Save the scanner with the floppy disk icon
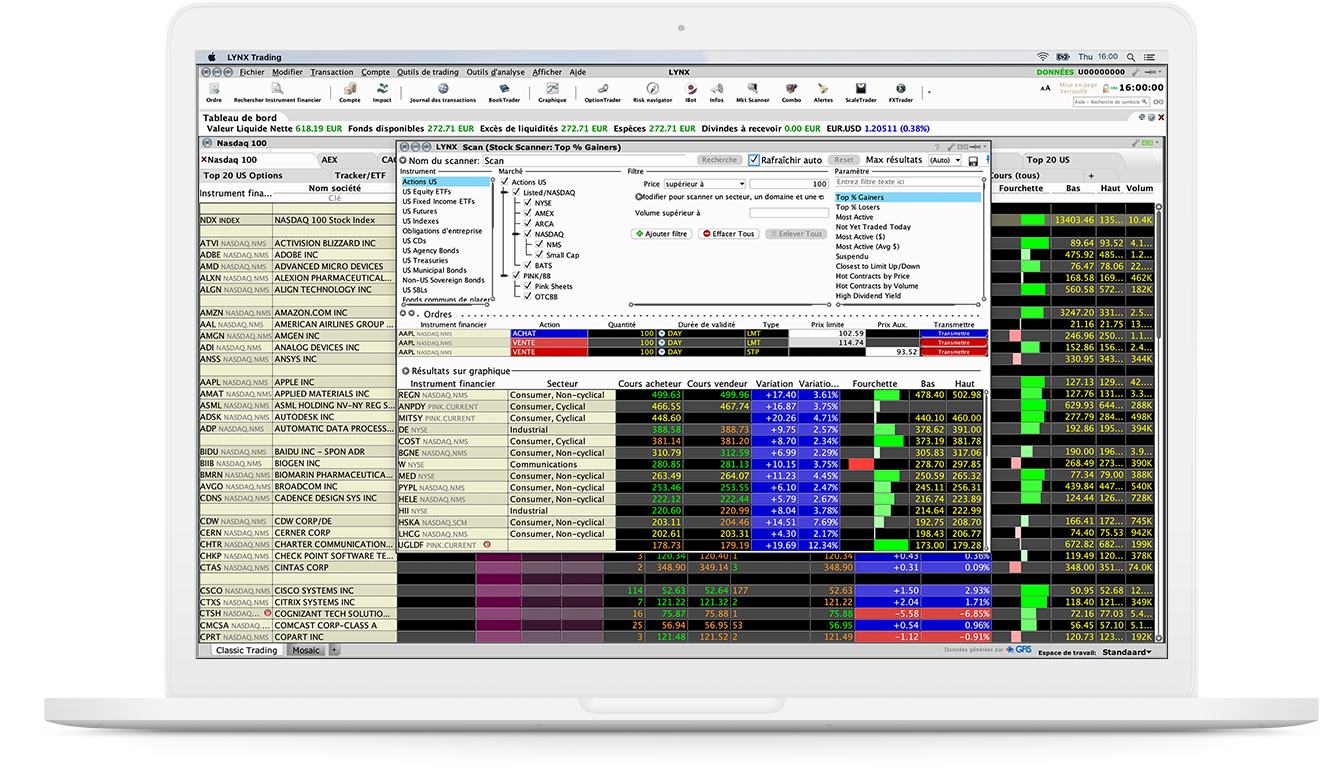 tap(973, 160)
